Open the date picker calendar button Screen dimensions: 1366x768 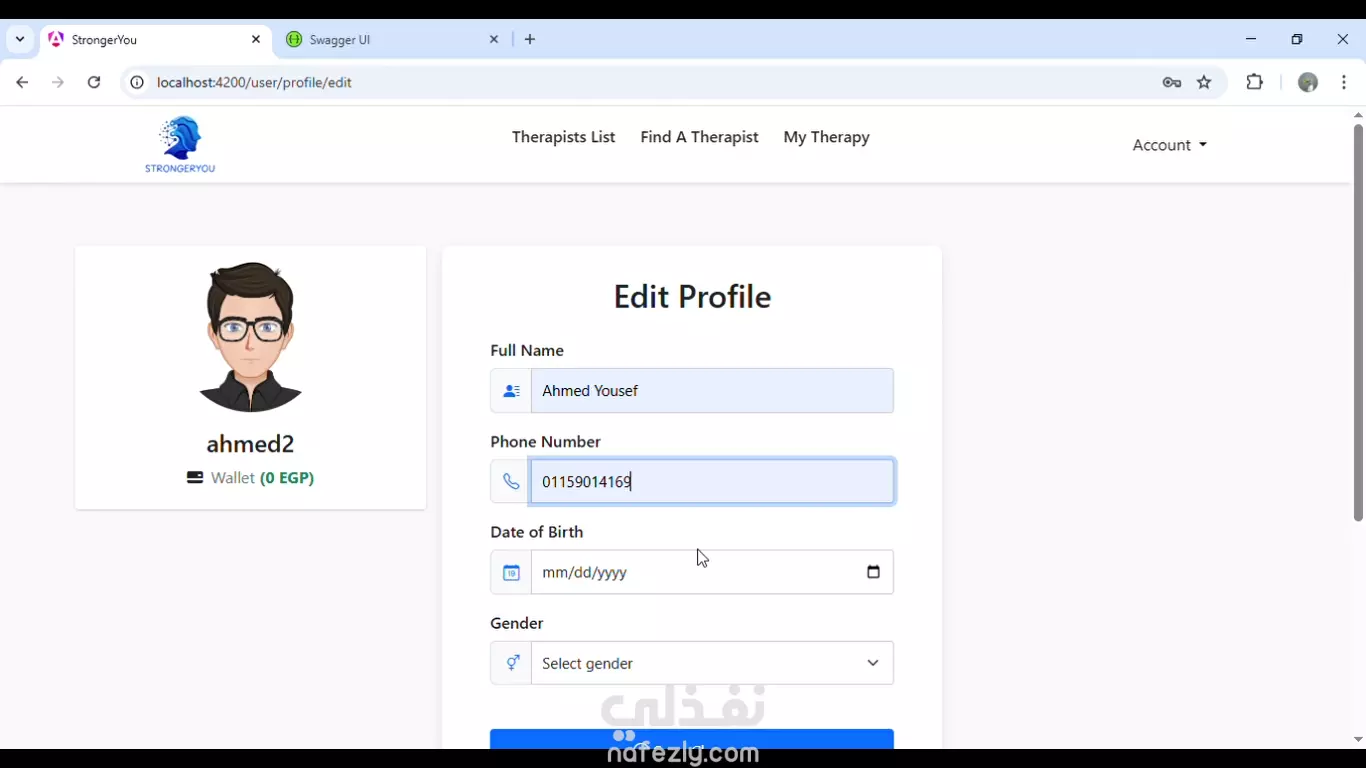pos(873,572)
